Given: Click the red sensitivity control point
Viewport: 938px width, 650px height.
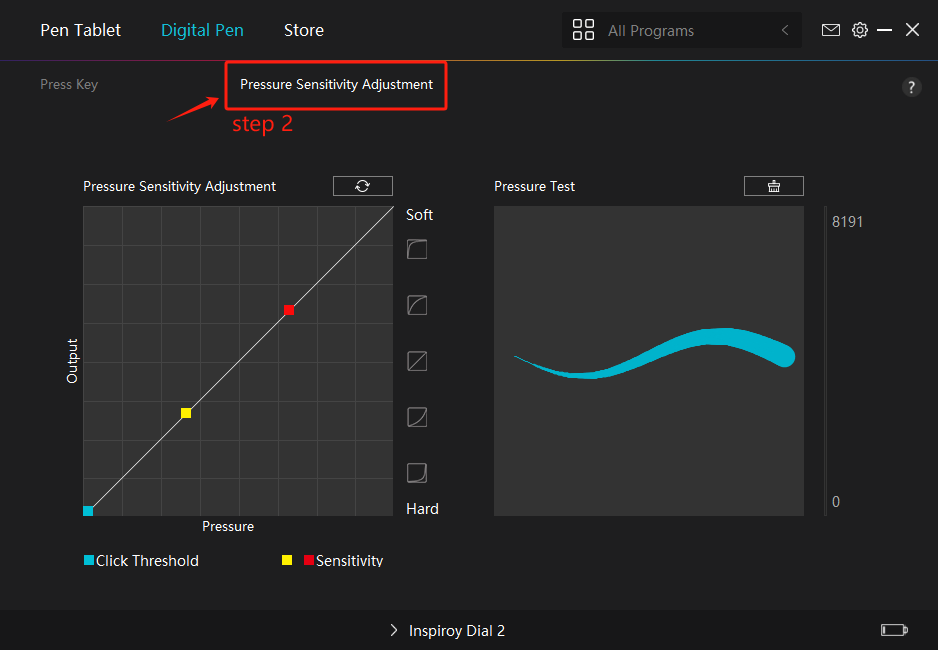Looking at the screenshot, I should click(288, 310).
